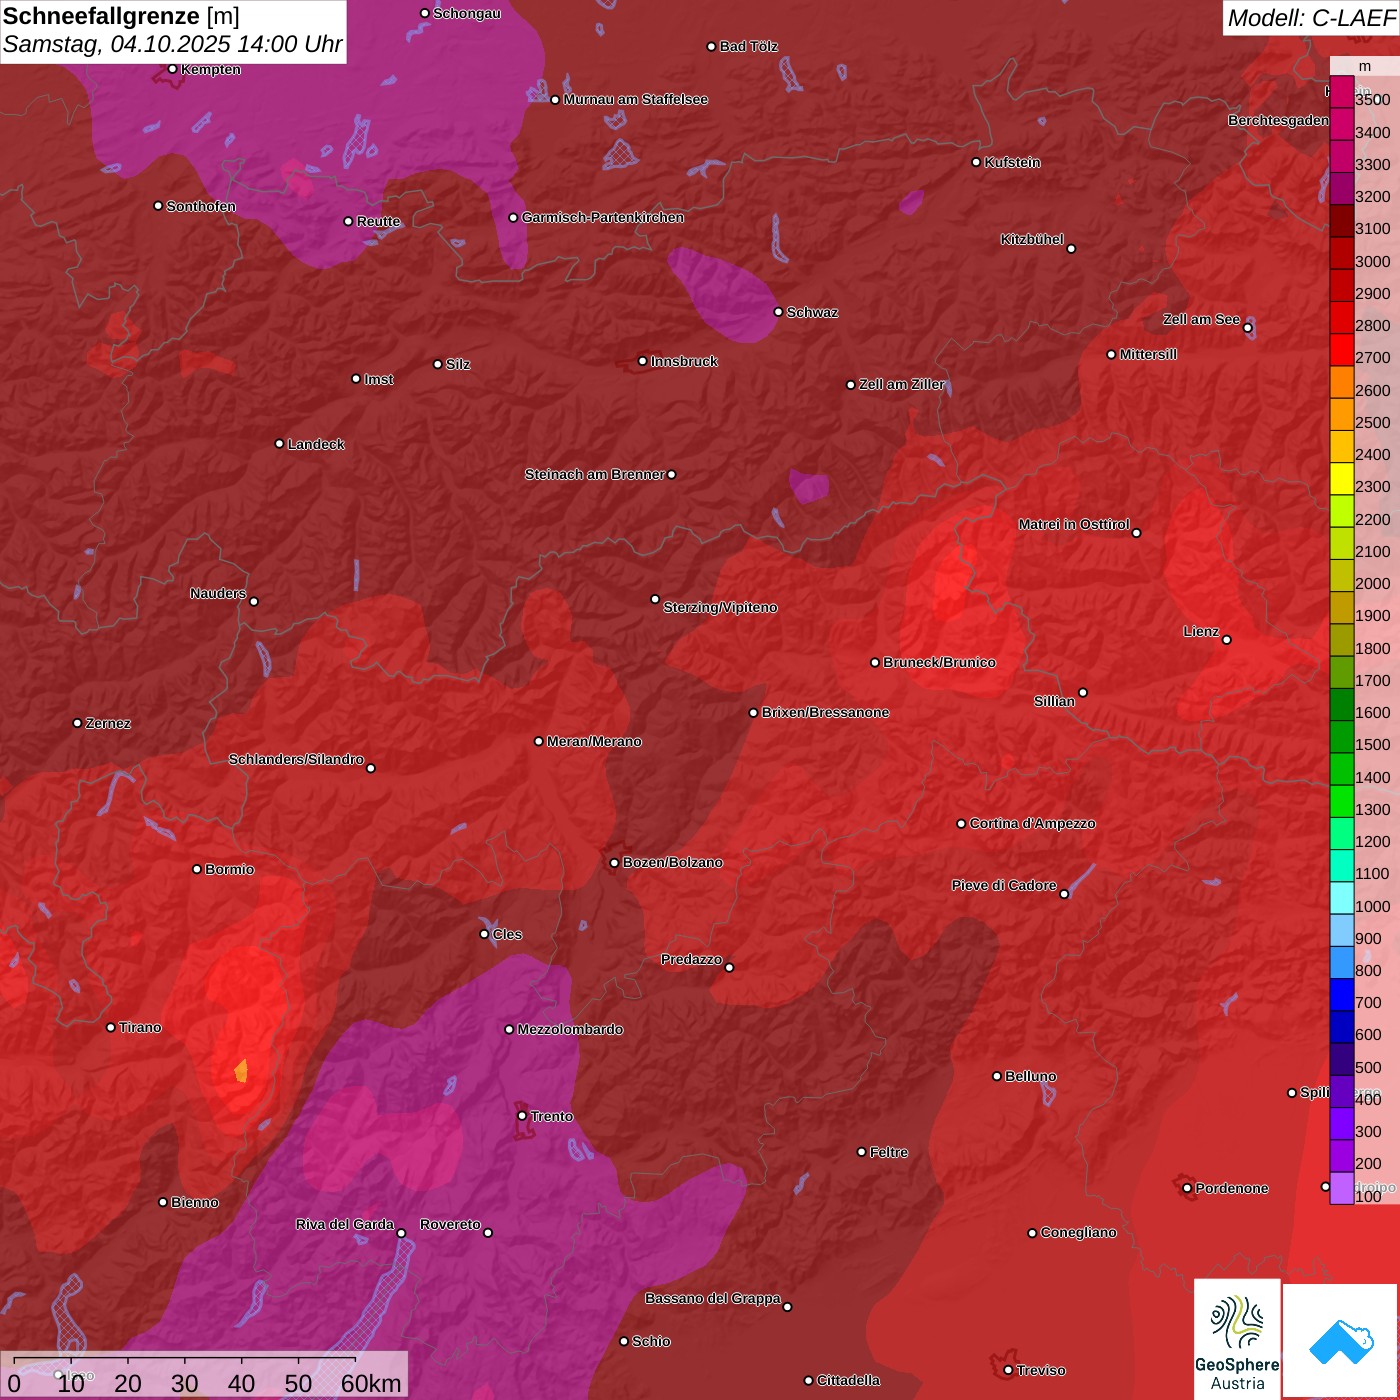Click the 'Cles' label
Screen dimensions: 1400x1400
pyautogui.click(x=507, y=934)
